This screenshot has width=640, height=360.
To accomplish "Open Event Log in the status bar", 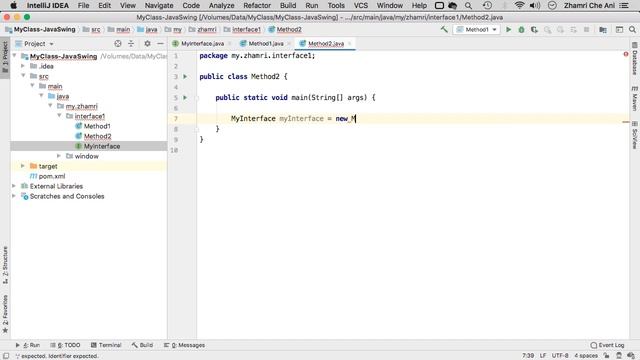I will (607, 345).
